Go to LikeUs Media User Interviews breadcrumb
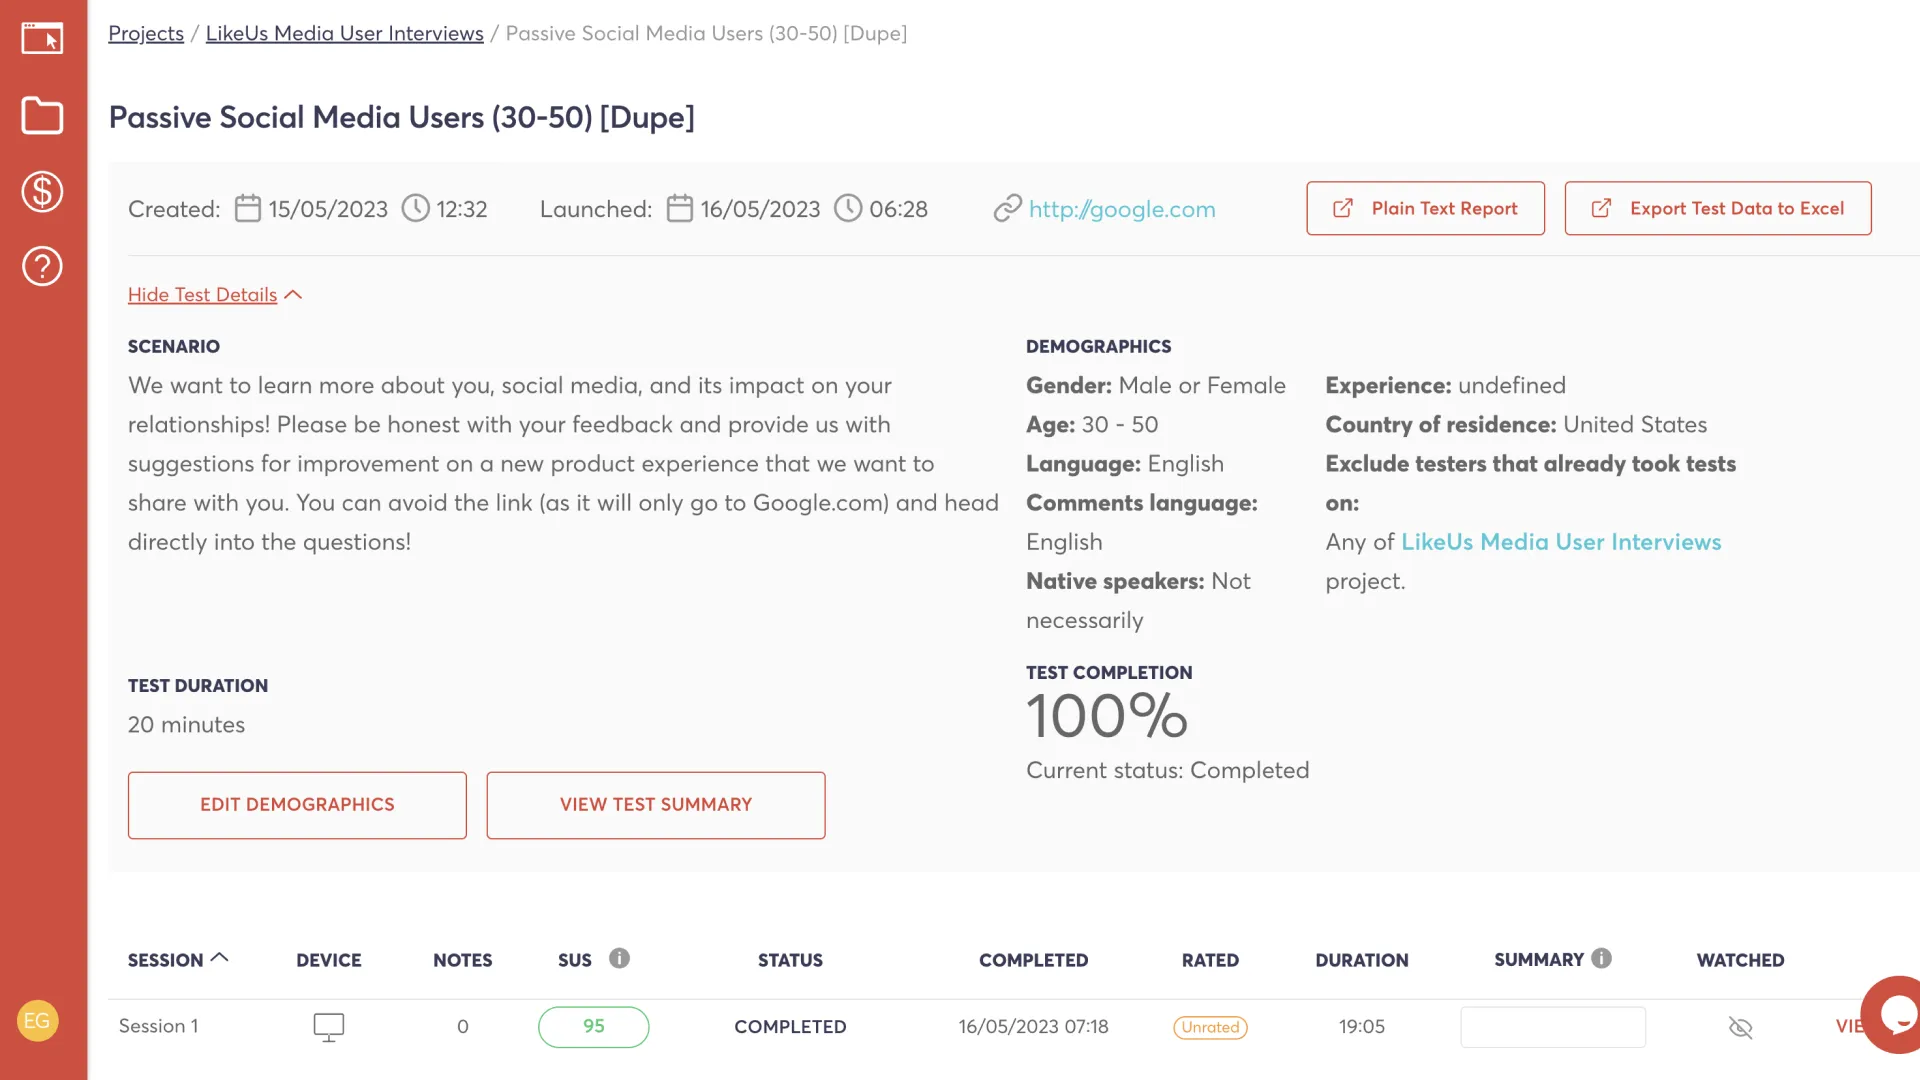This screenshot has width=1920, height=1080. (345, 33)
